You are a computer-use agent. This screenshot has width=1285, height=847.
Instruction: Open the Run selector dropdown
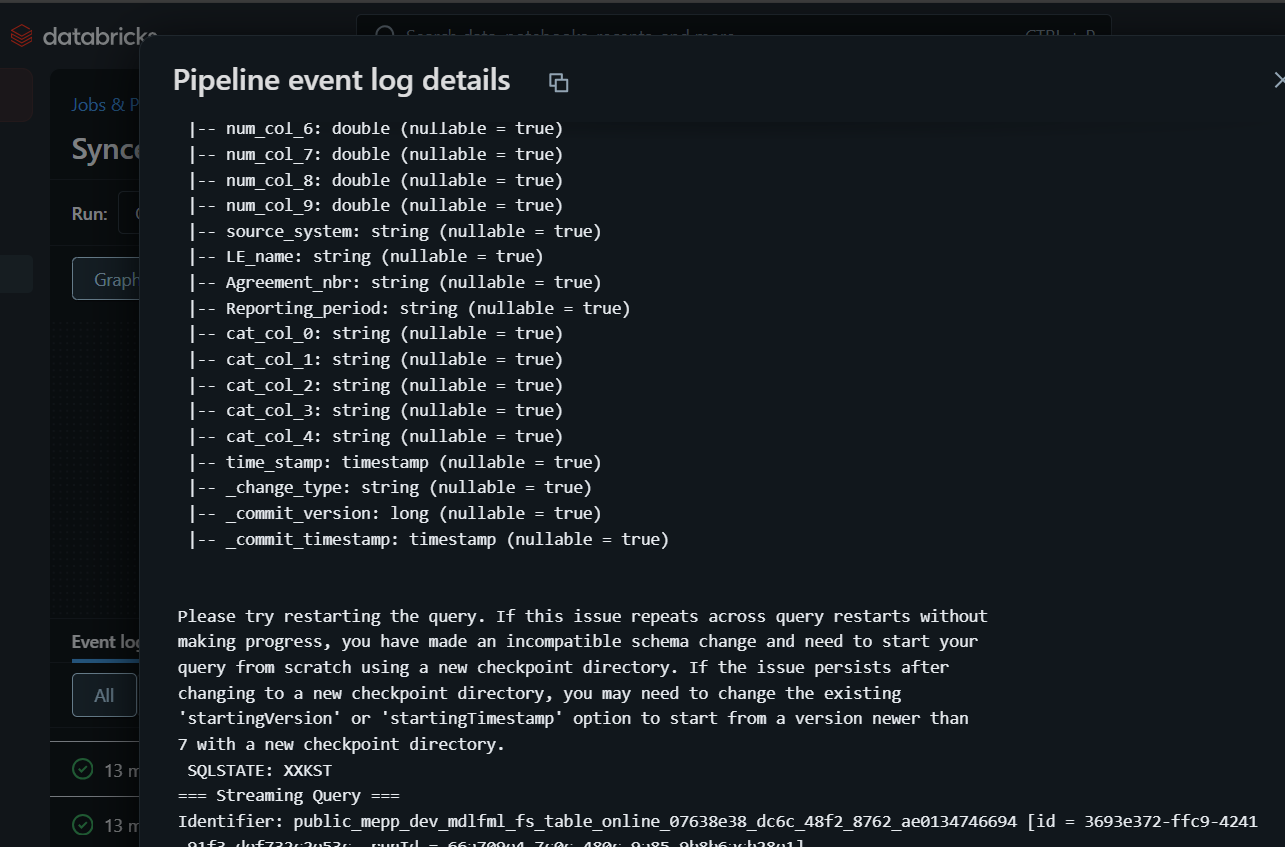(130, 214)
